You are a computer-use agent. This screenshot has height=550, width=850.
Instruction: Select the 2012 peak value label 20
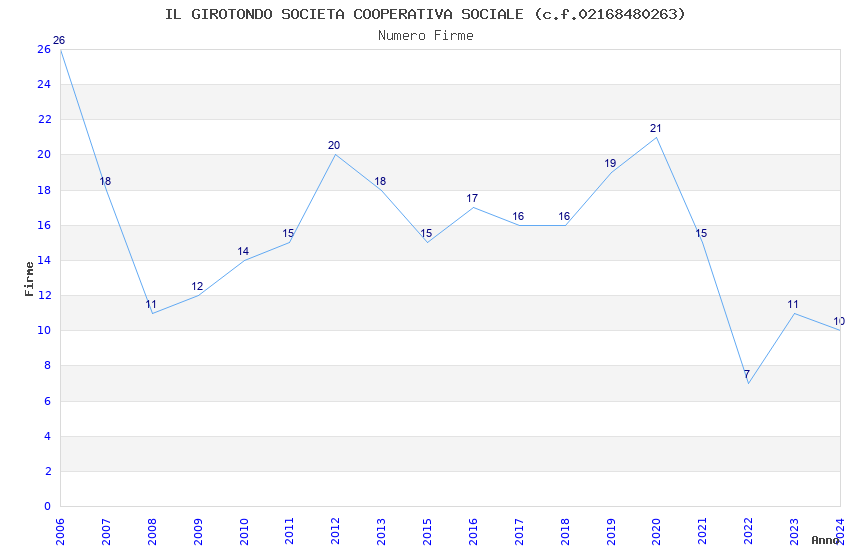tap(334, 145)
